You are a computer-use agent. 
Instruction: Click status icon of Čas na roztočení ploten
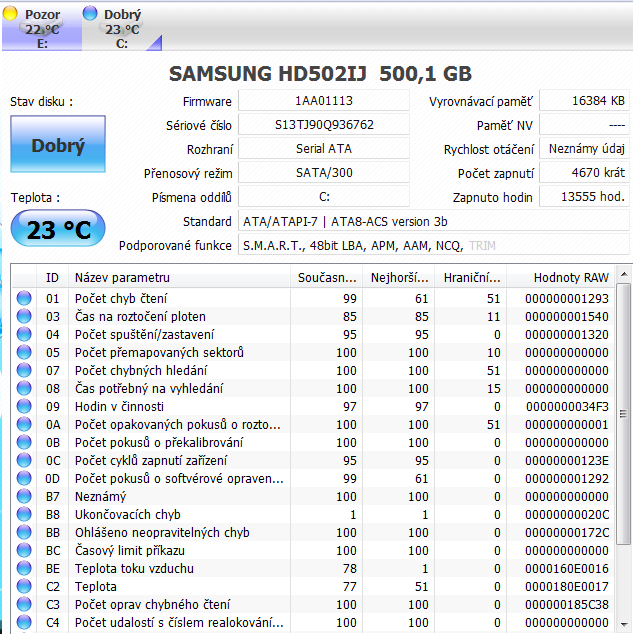24,316
